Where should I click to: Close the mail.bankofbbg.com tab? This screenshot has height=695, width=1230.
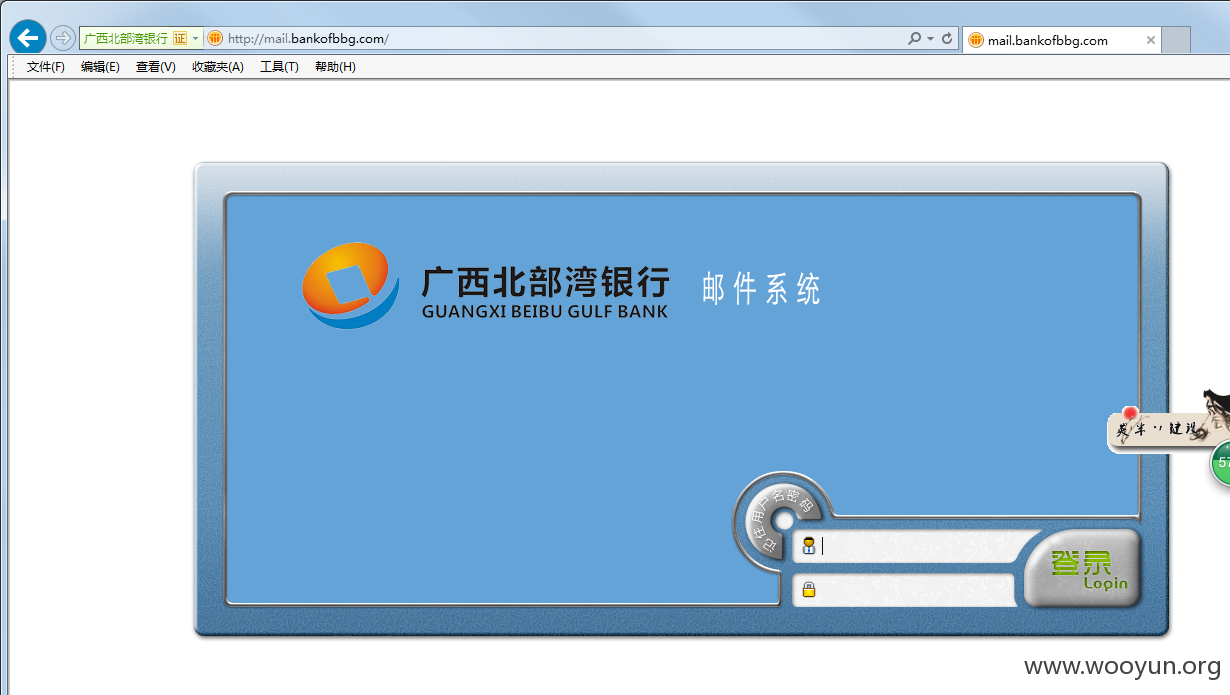click(1150, 40)
